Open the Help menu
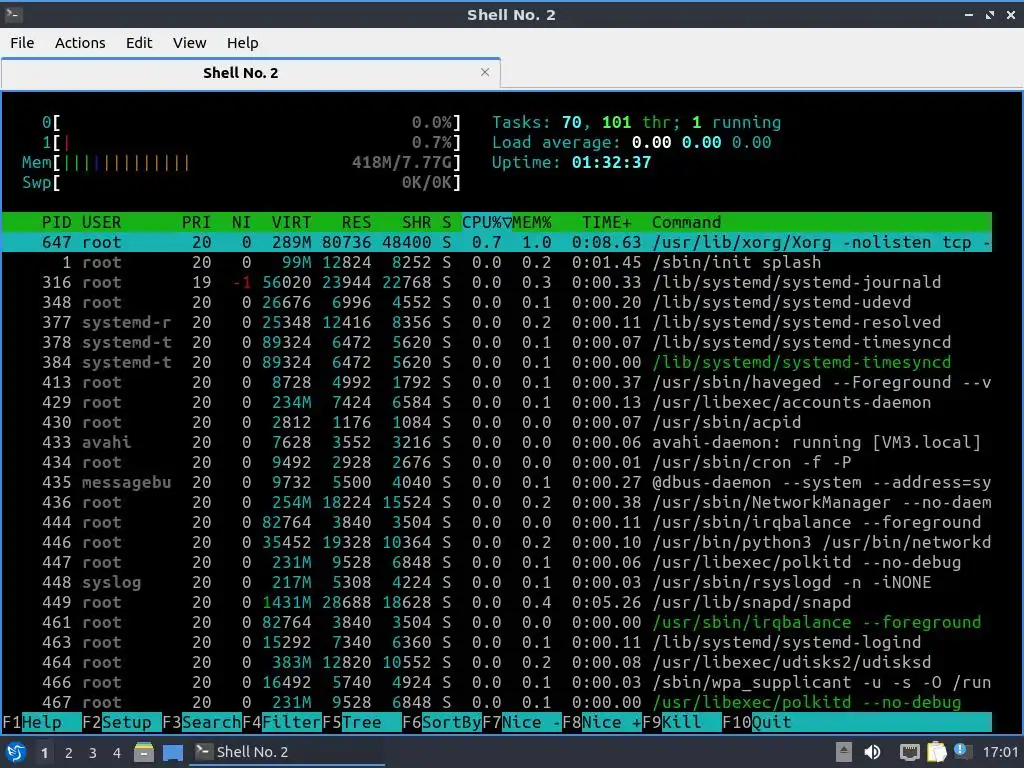The height and width of the screenshot is (768, 1024). 242,43
